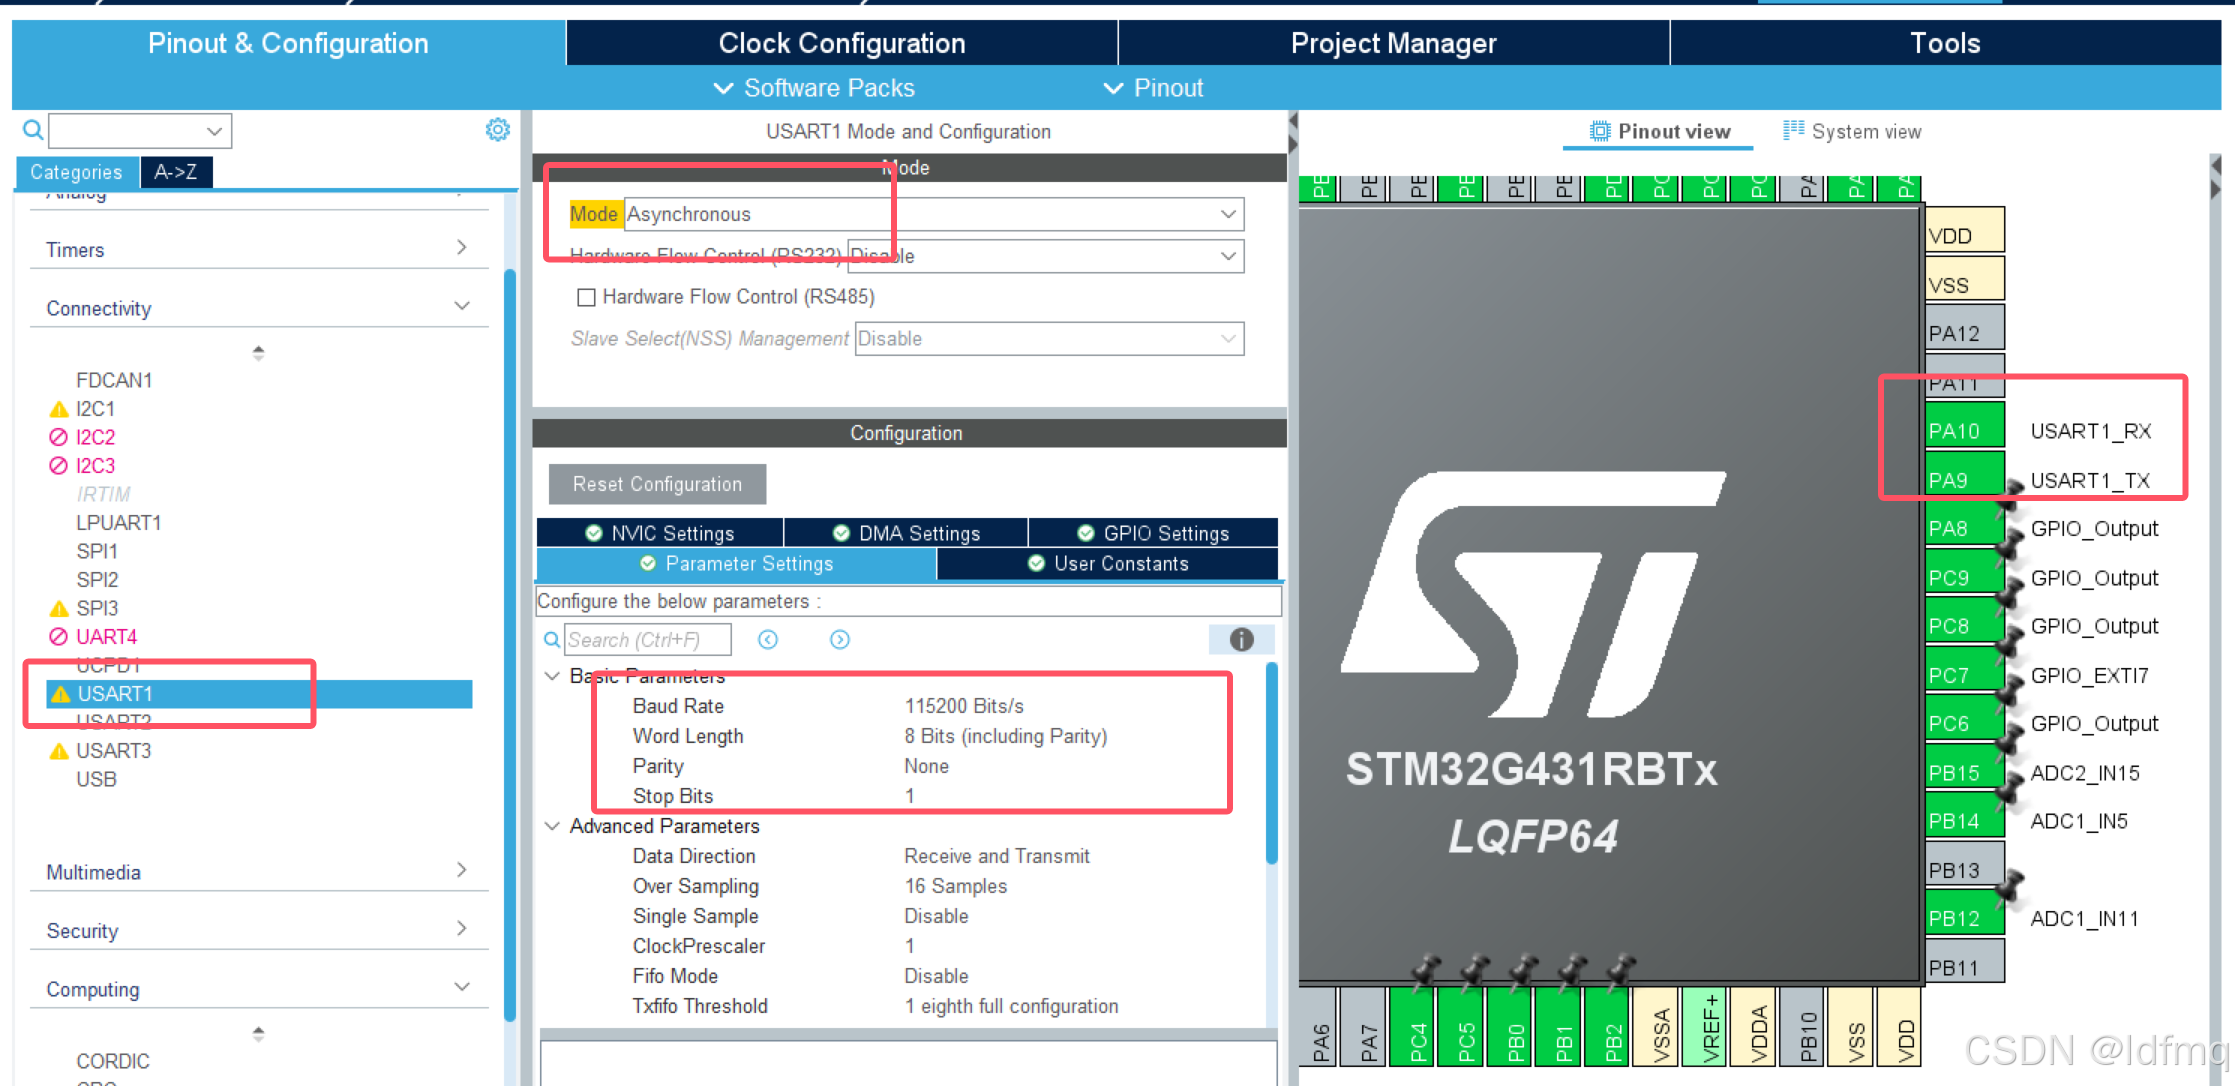This screenshot has height=1086, width=2235.
Task: Switch to Clock Configuration tab
Action: coord(841,43)
